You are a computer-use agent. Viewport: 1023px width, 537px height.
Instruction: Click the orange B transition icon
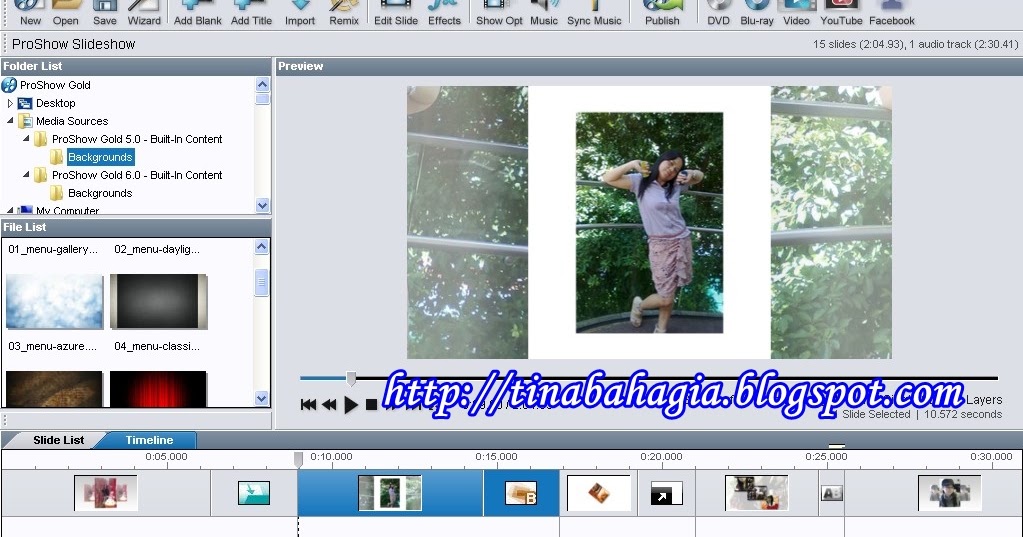click(521, 493)
